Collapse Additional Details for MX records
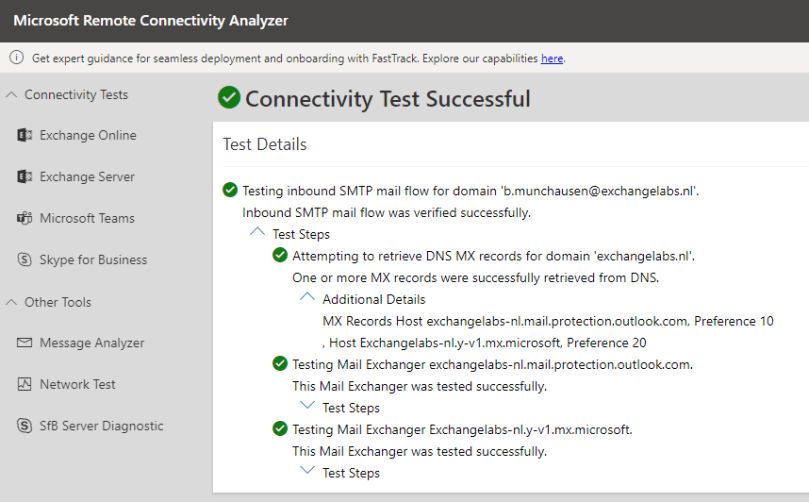 pos(307,298)
